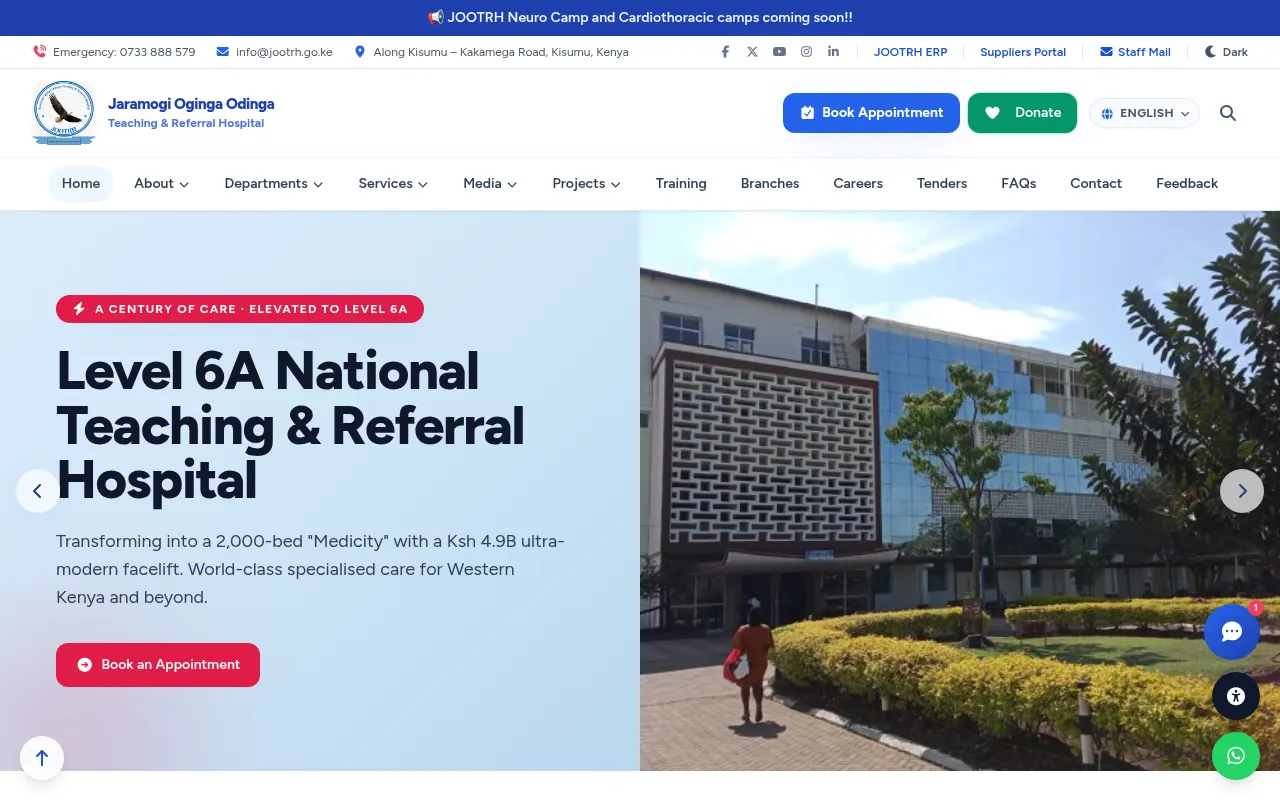The image size is (1280, 800).
Task: Click the green Donate button
Action: pyautogui.click(x=1022, y=113)
